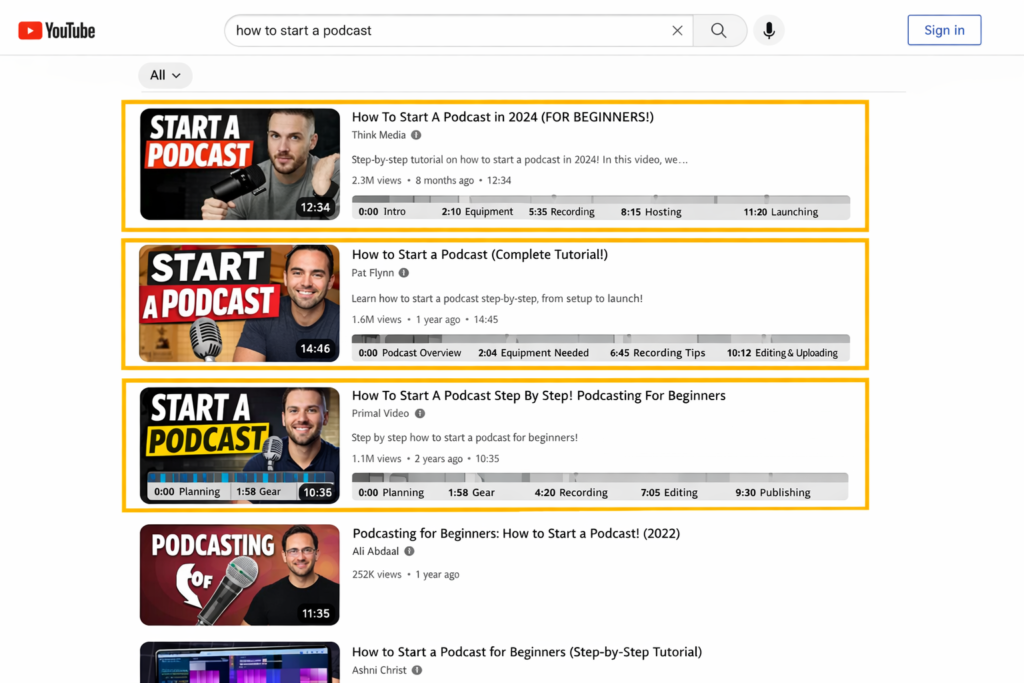1024x683 pixels.
Task: Start voice search with microphone icon
Action: (768, 31)
